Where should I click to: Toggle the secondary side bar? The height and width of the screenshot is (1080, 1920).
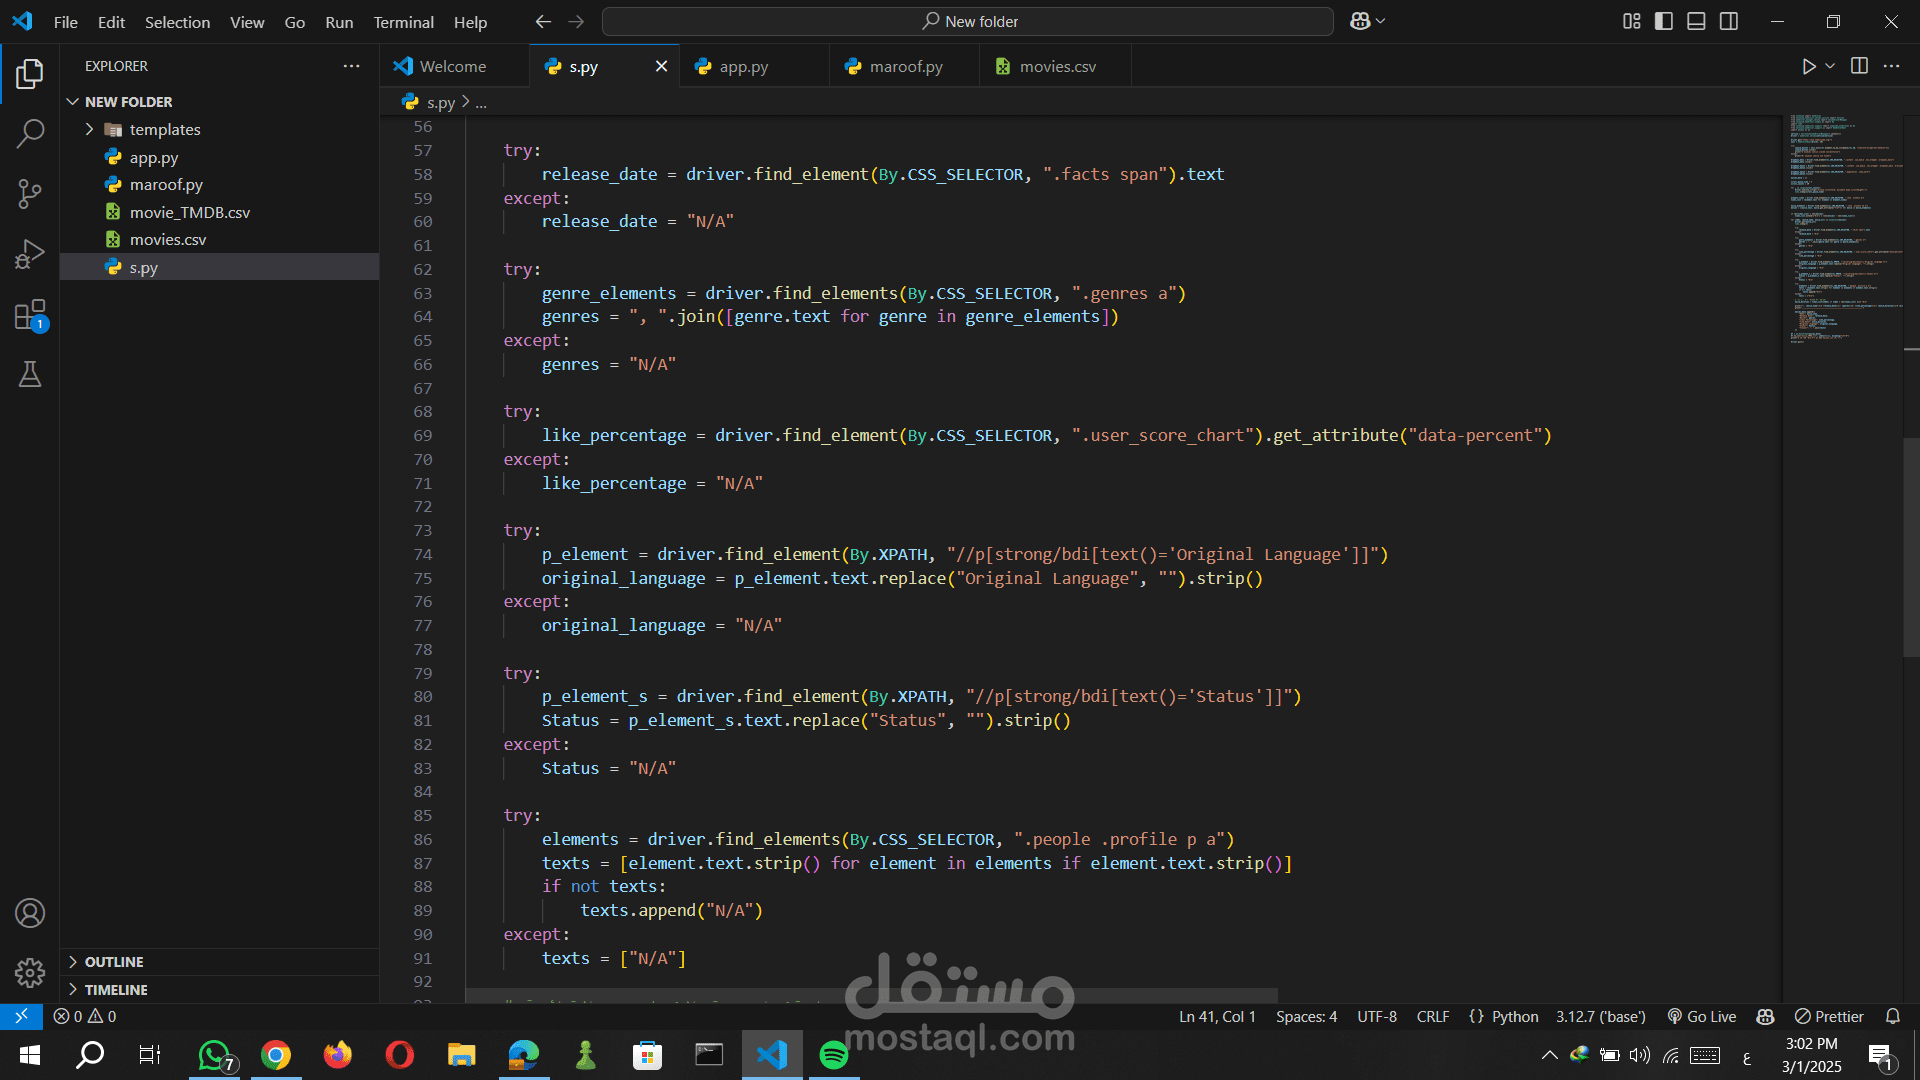pyautogui.click(x=1729, y=21)
